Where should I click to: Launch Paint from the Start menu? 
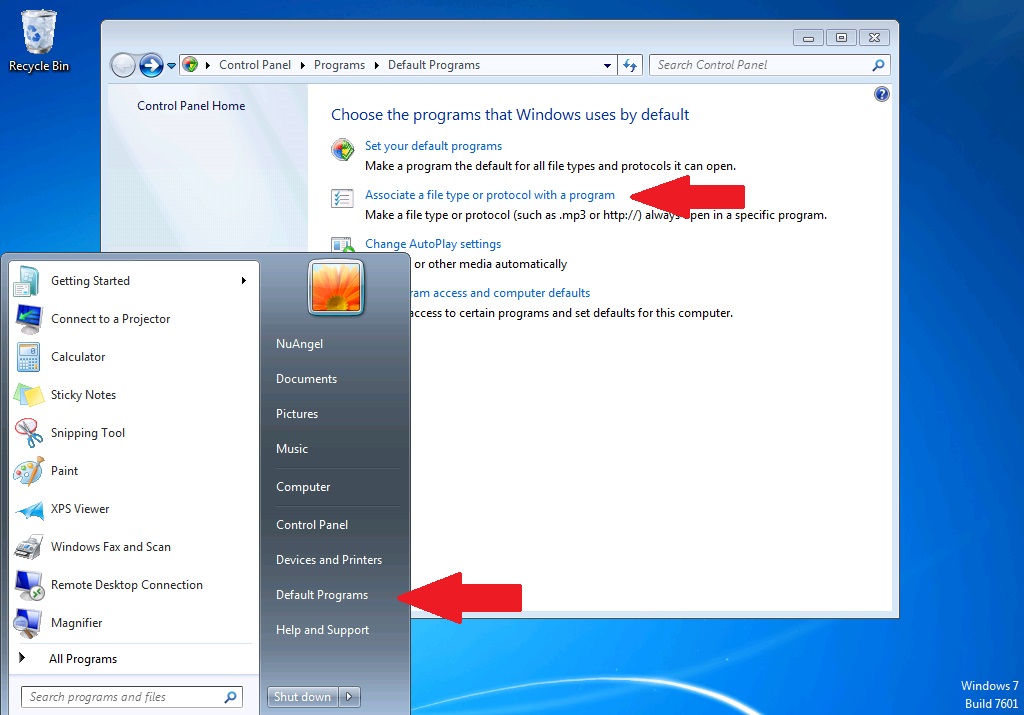(66, 471)
